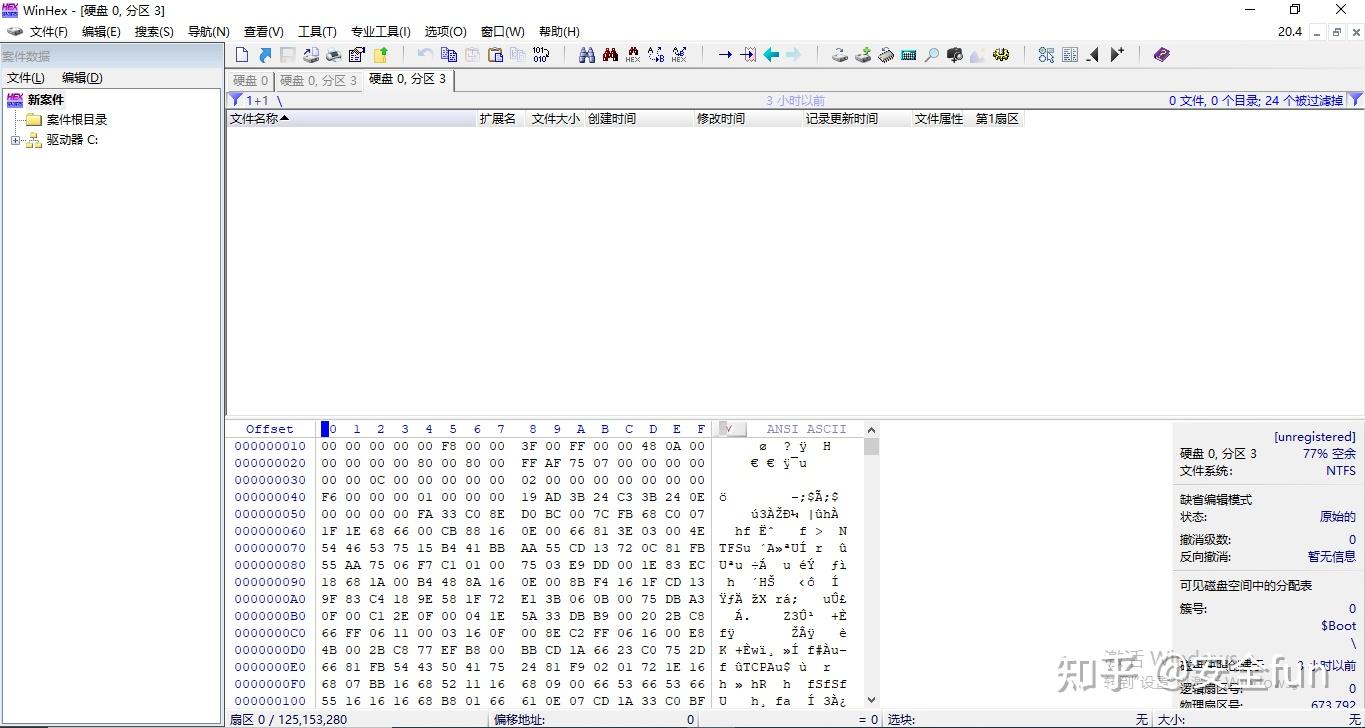Sort by the 第1扇区 column header
Screen dimensions: 1365x728
coord(997,119)
